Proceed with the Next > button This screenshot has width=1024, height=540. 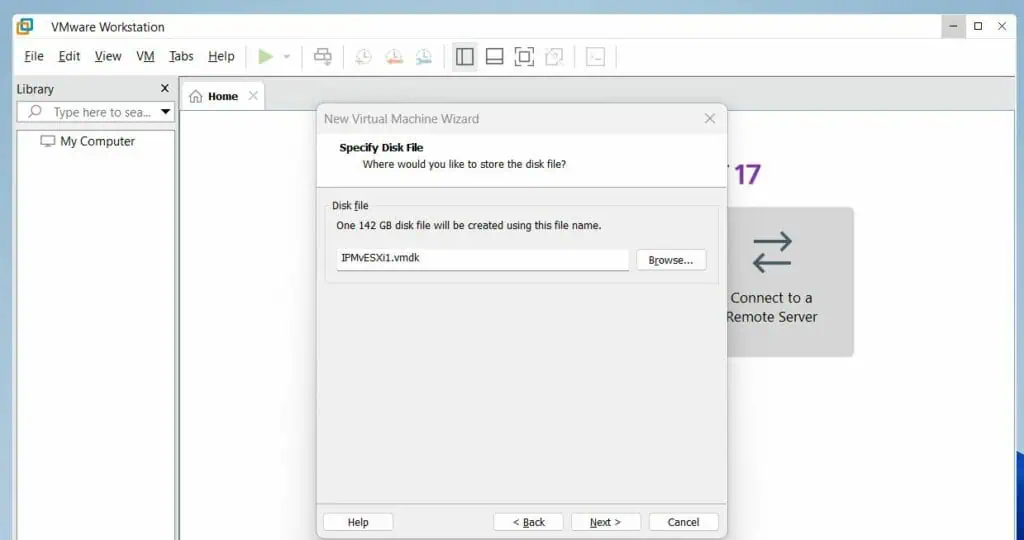coord(605,522)
